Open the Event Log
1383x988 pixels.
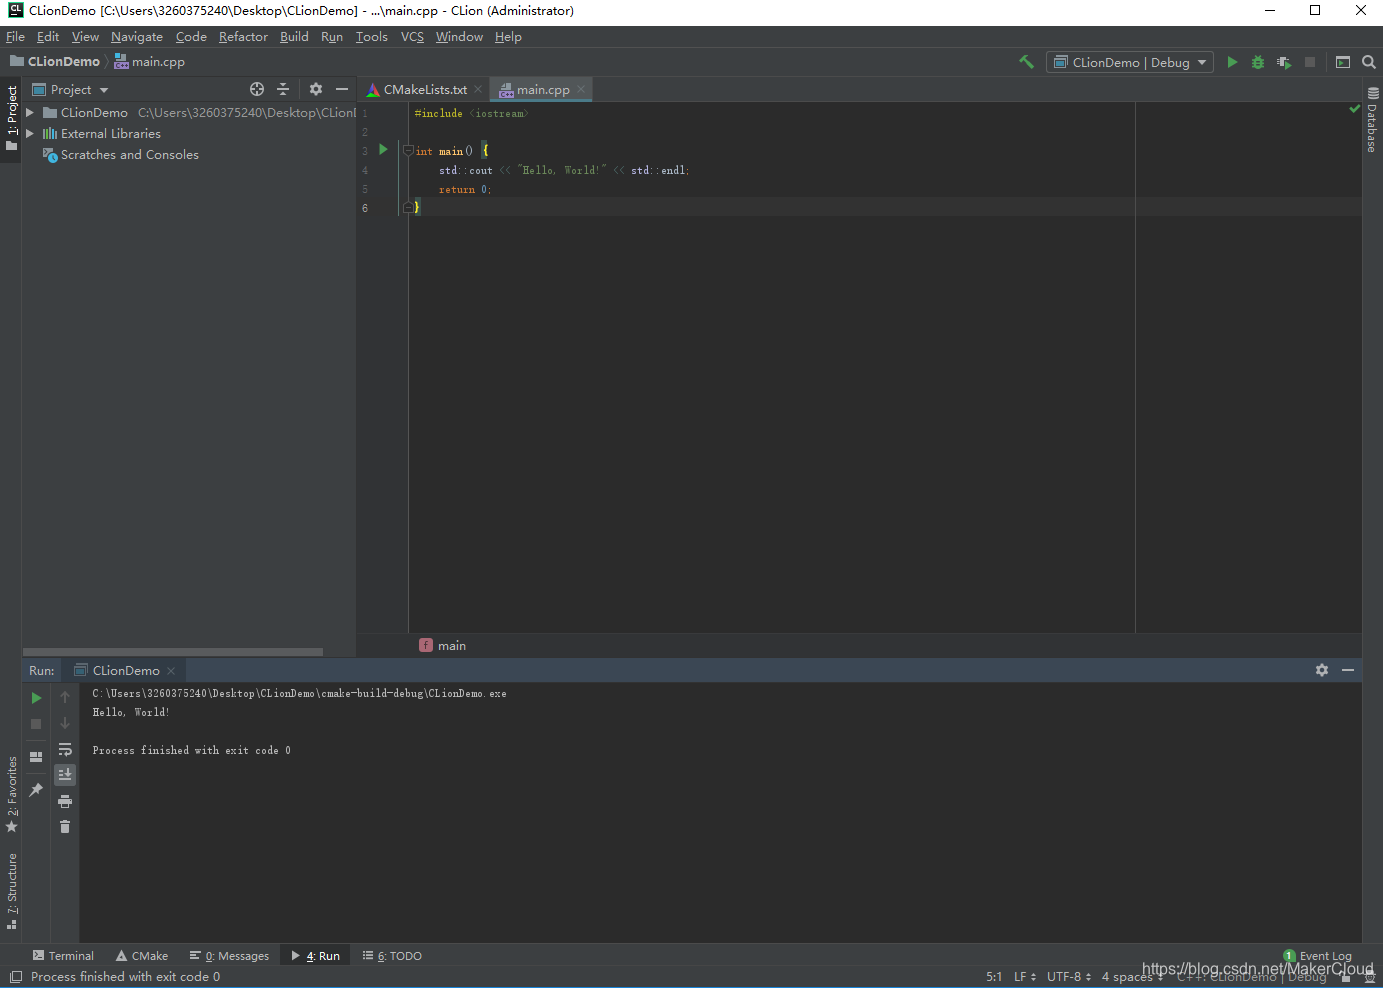[x=1317, y=956]
